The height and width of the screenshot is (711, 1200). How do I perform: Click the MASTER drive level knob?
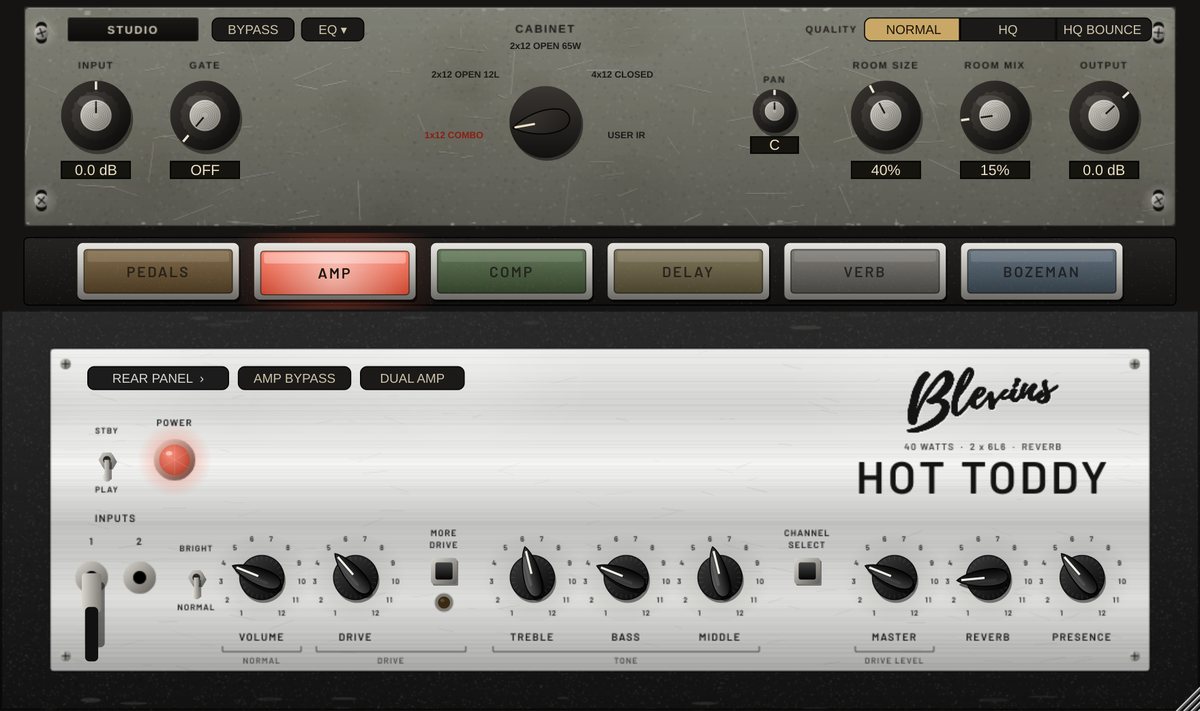[x=894, y=577]
